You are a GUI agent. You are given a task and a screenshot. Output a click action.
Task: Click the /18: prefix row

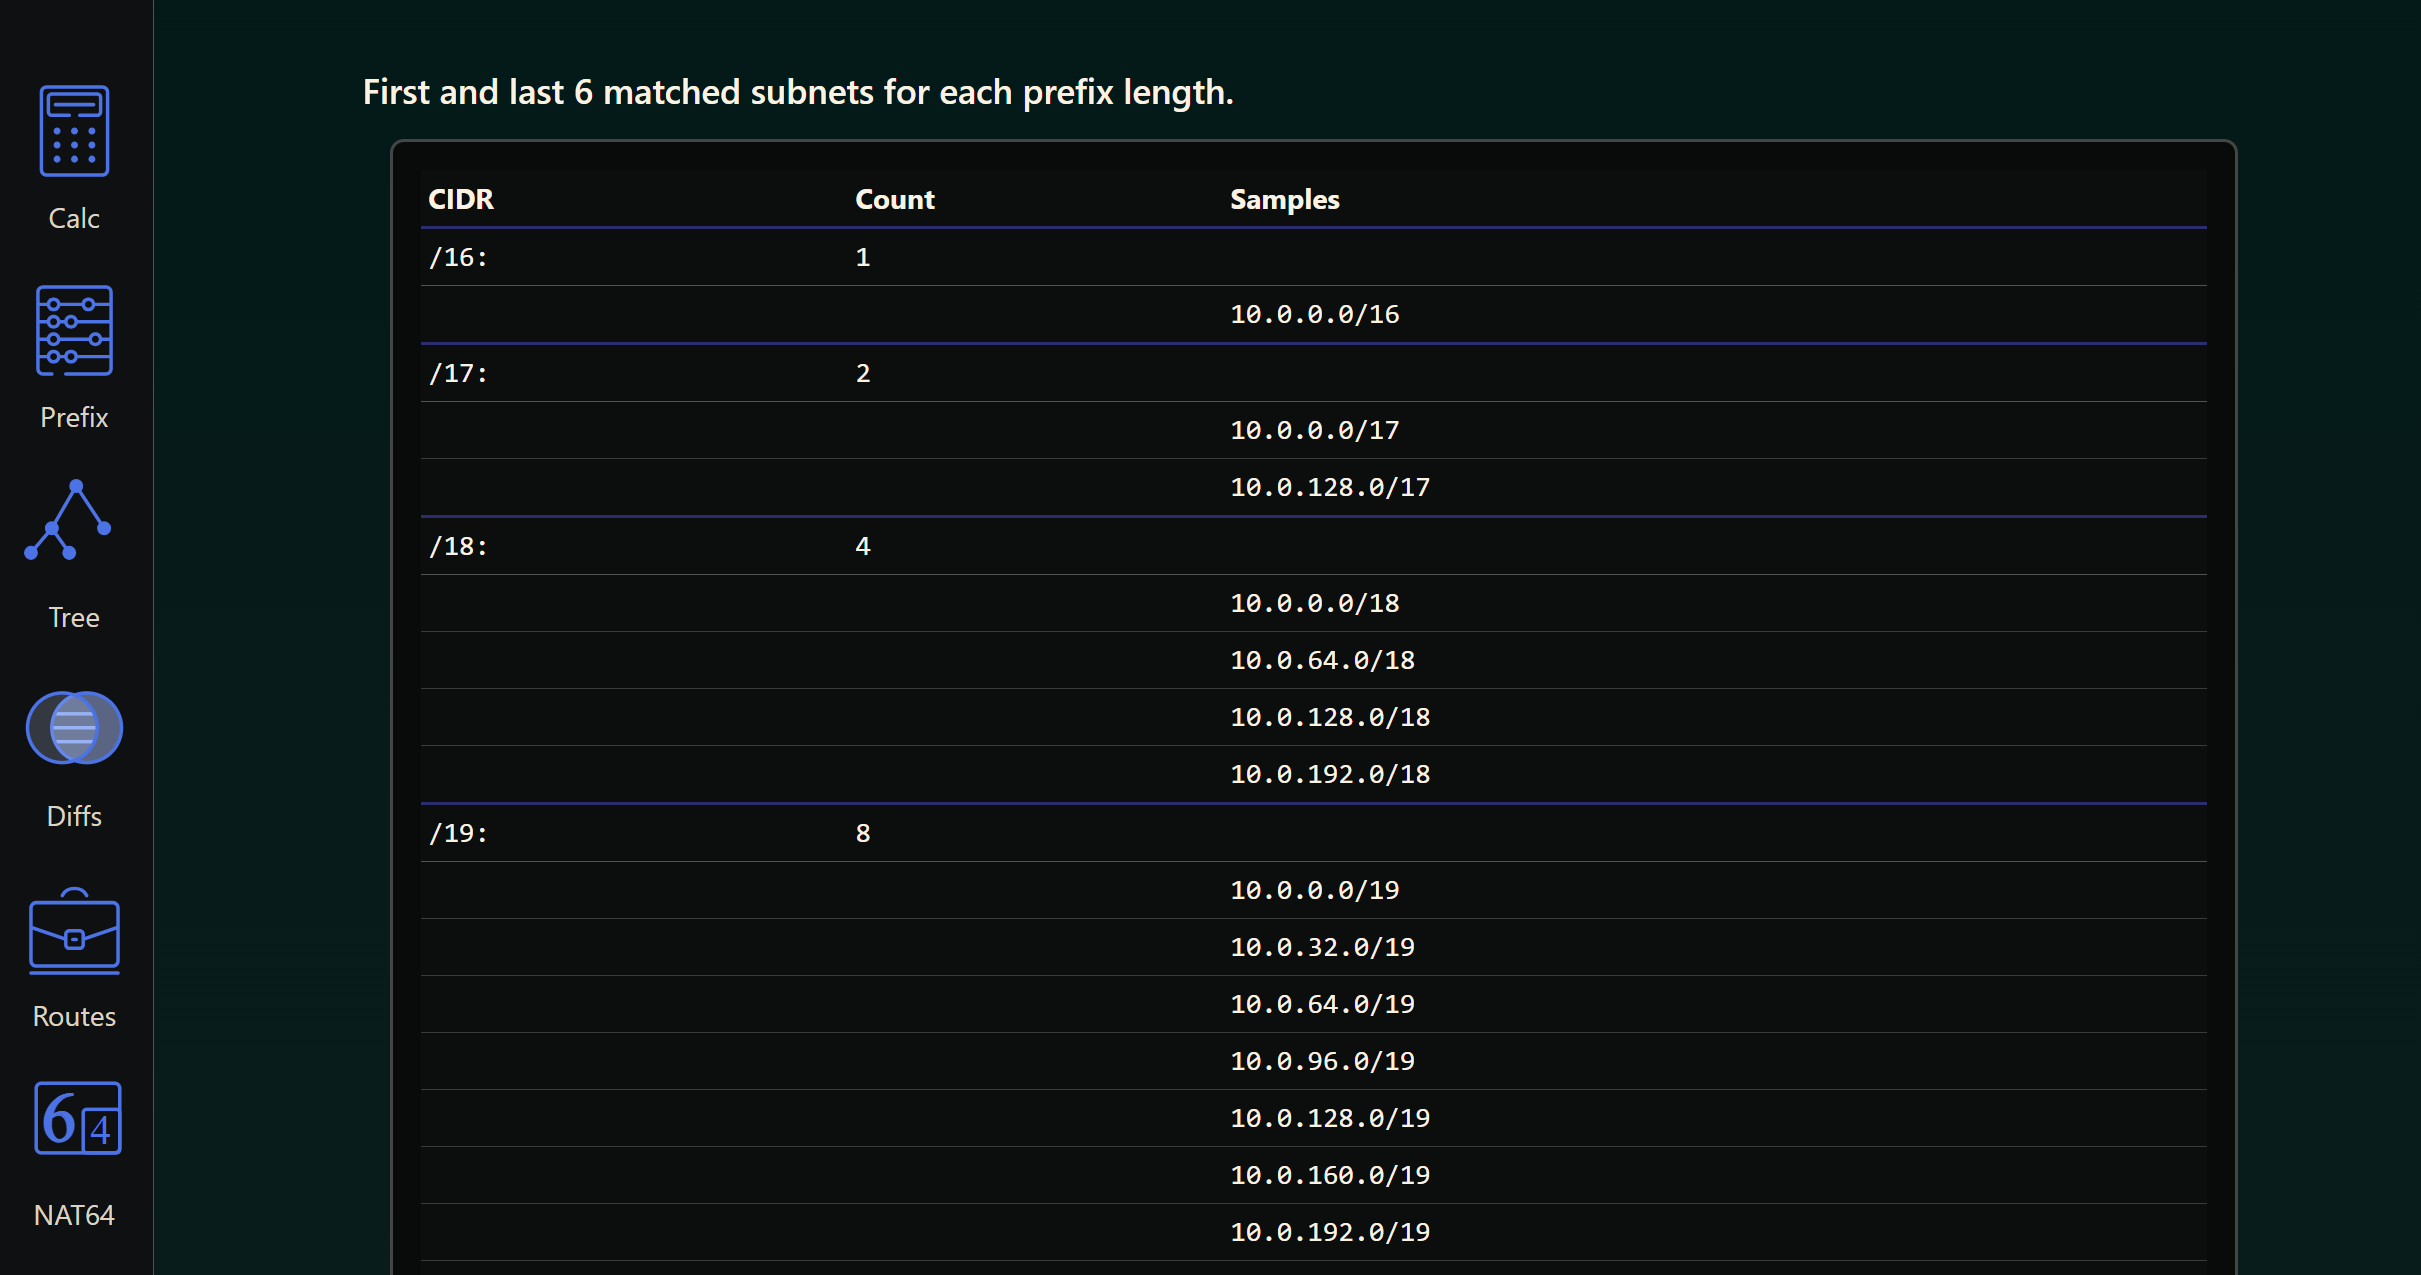458,546
